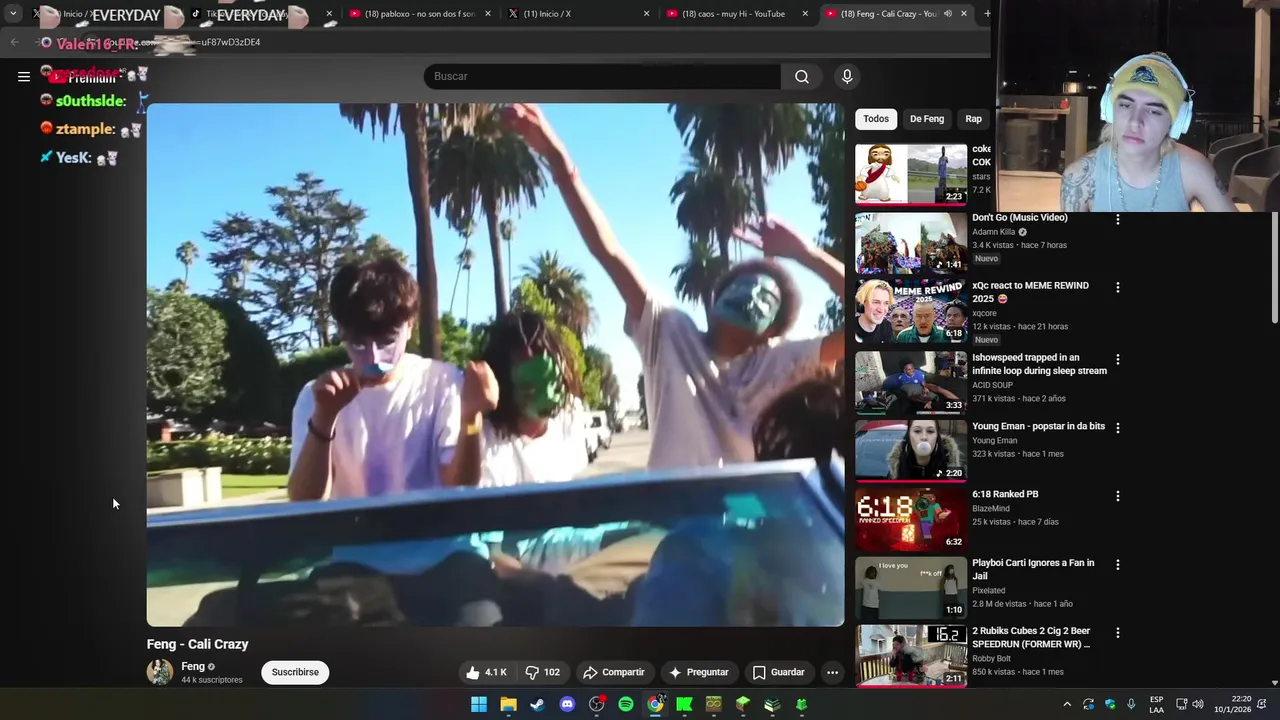Image resolution: width=1280 pixels, height=720 pixels.
Task: Click the page vertical scrollbar
Action: click(x=1274, y=269)
